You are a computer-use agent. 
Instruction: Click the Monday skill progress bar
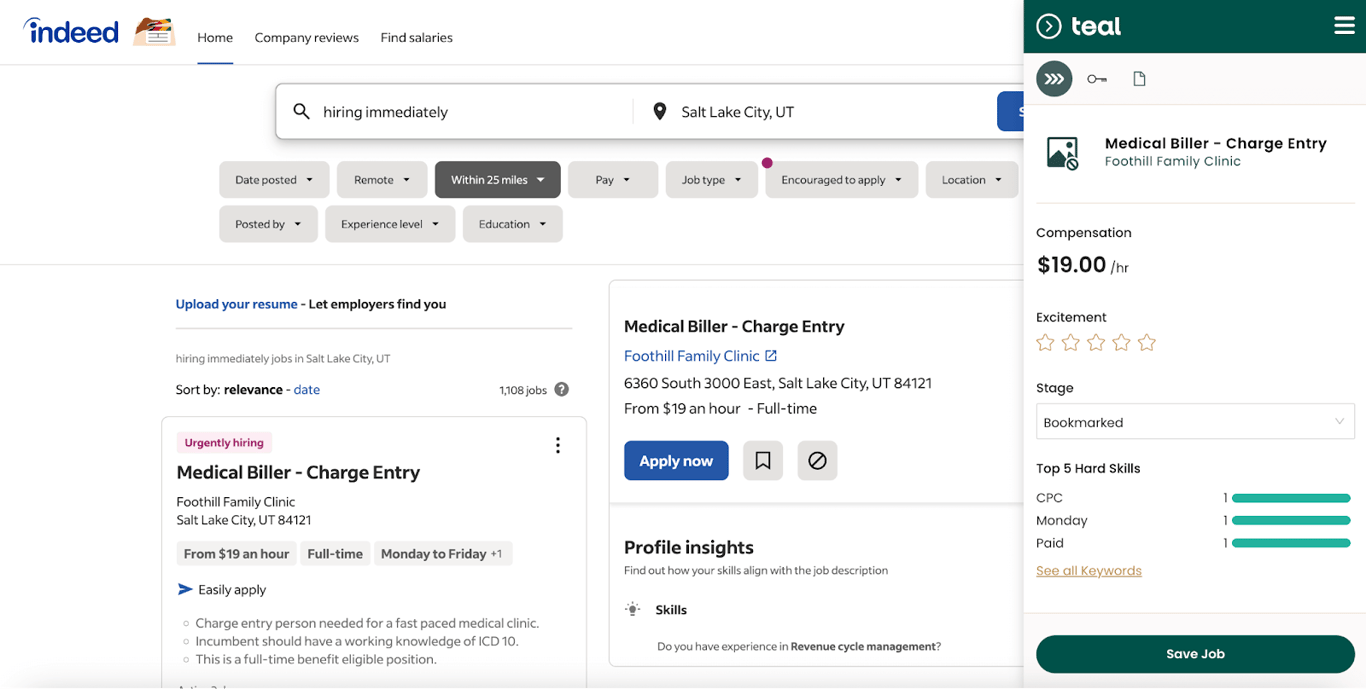coord(1291,521)
